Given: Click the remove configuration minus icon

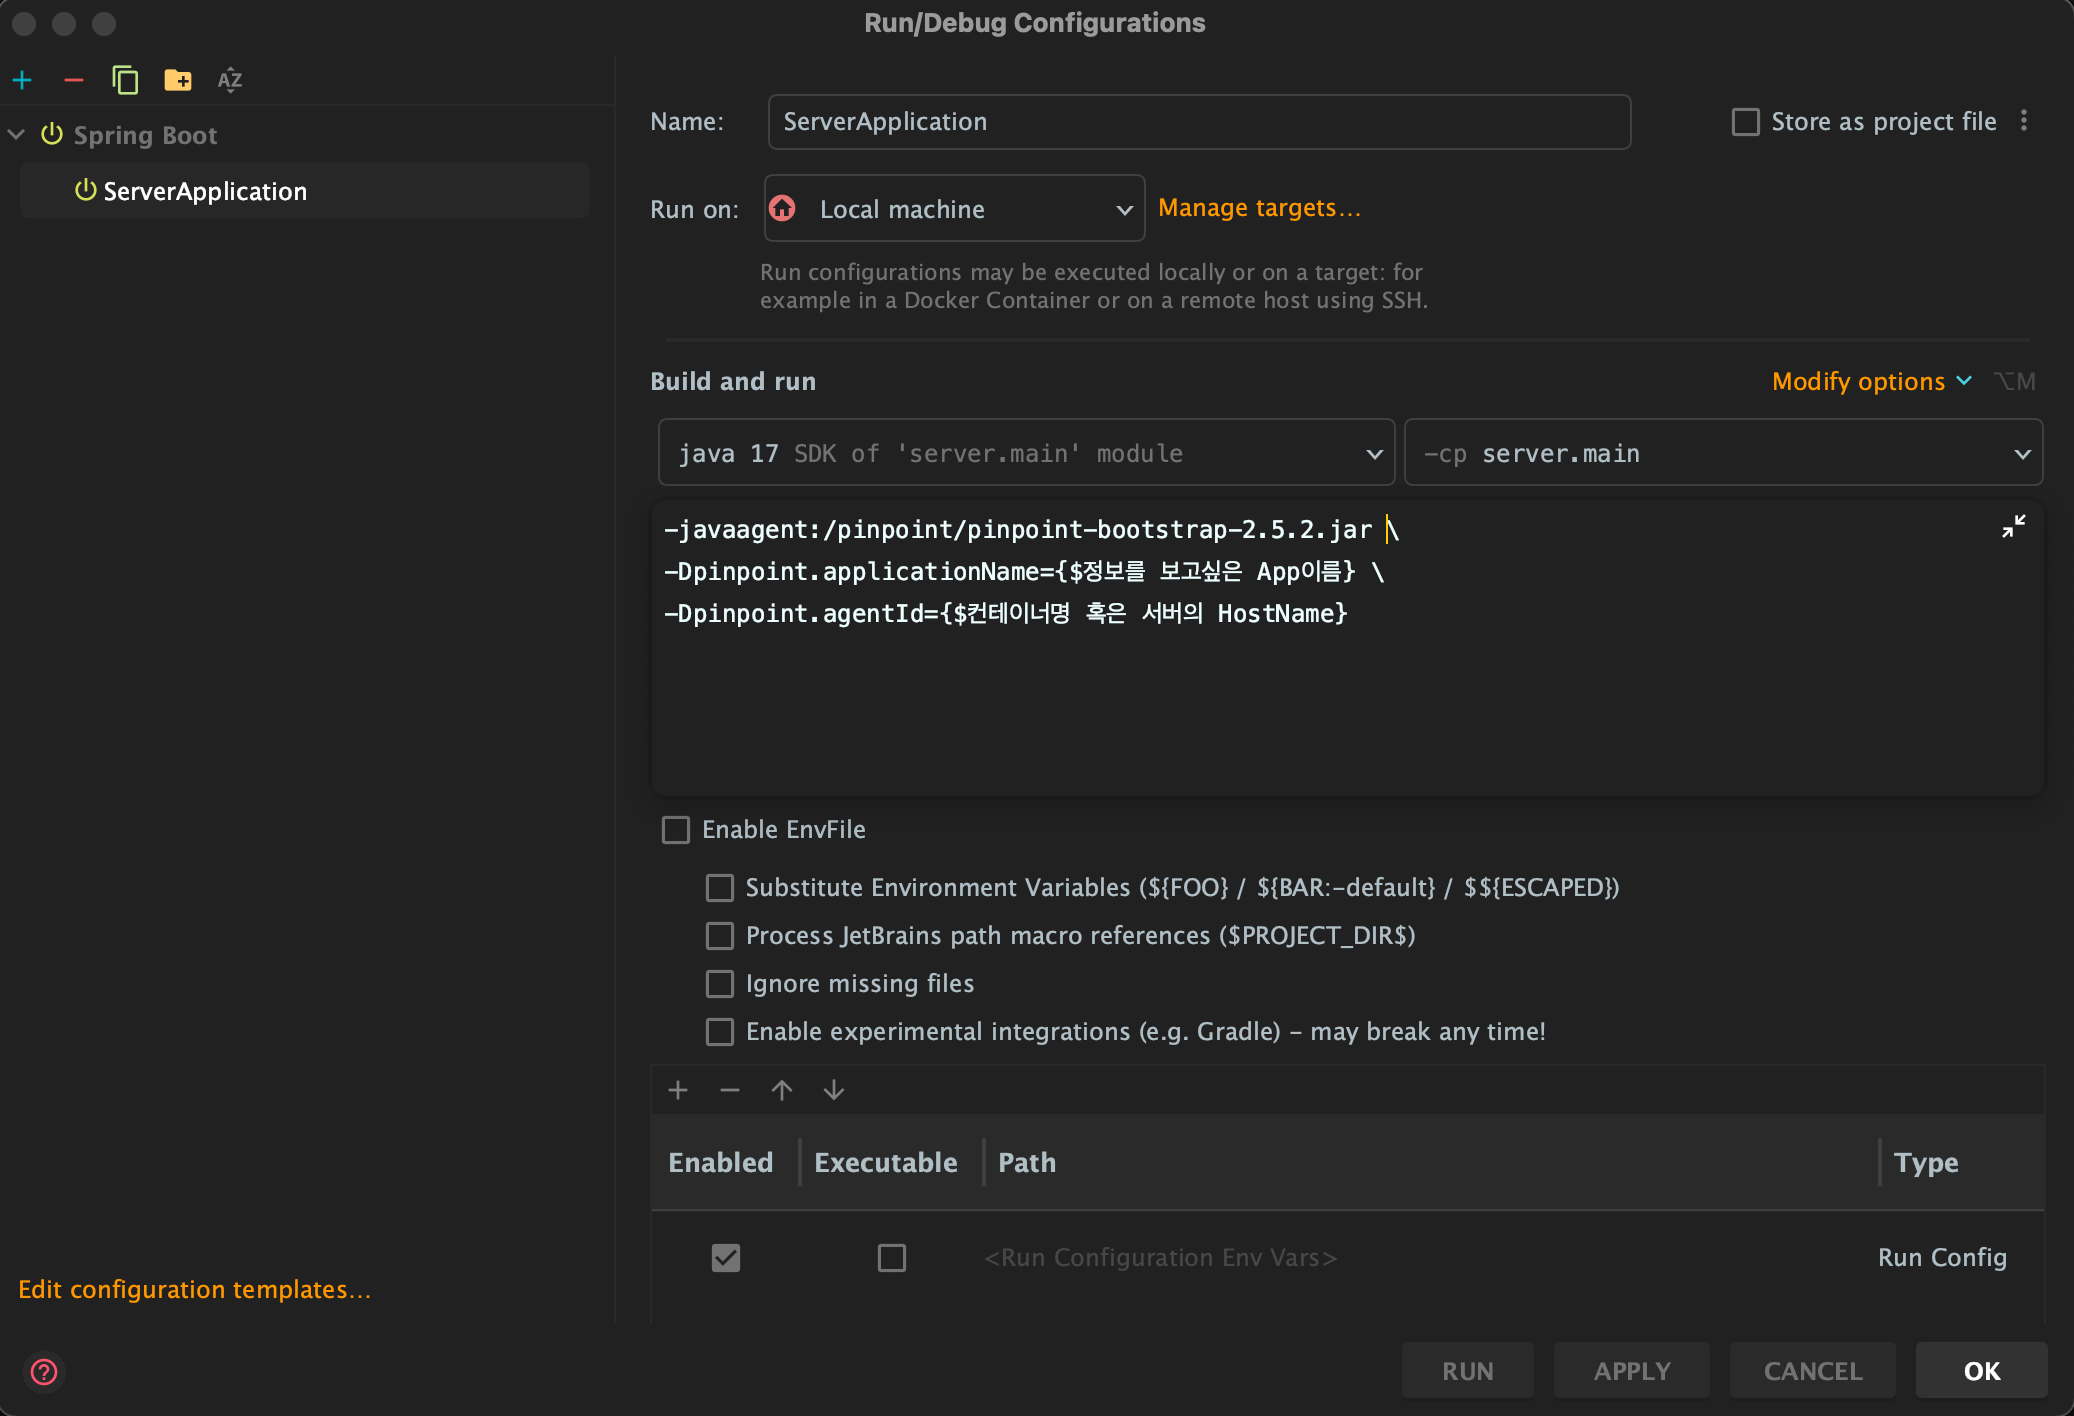Looking at the screenshot, I should (x=74, y=80).
